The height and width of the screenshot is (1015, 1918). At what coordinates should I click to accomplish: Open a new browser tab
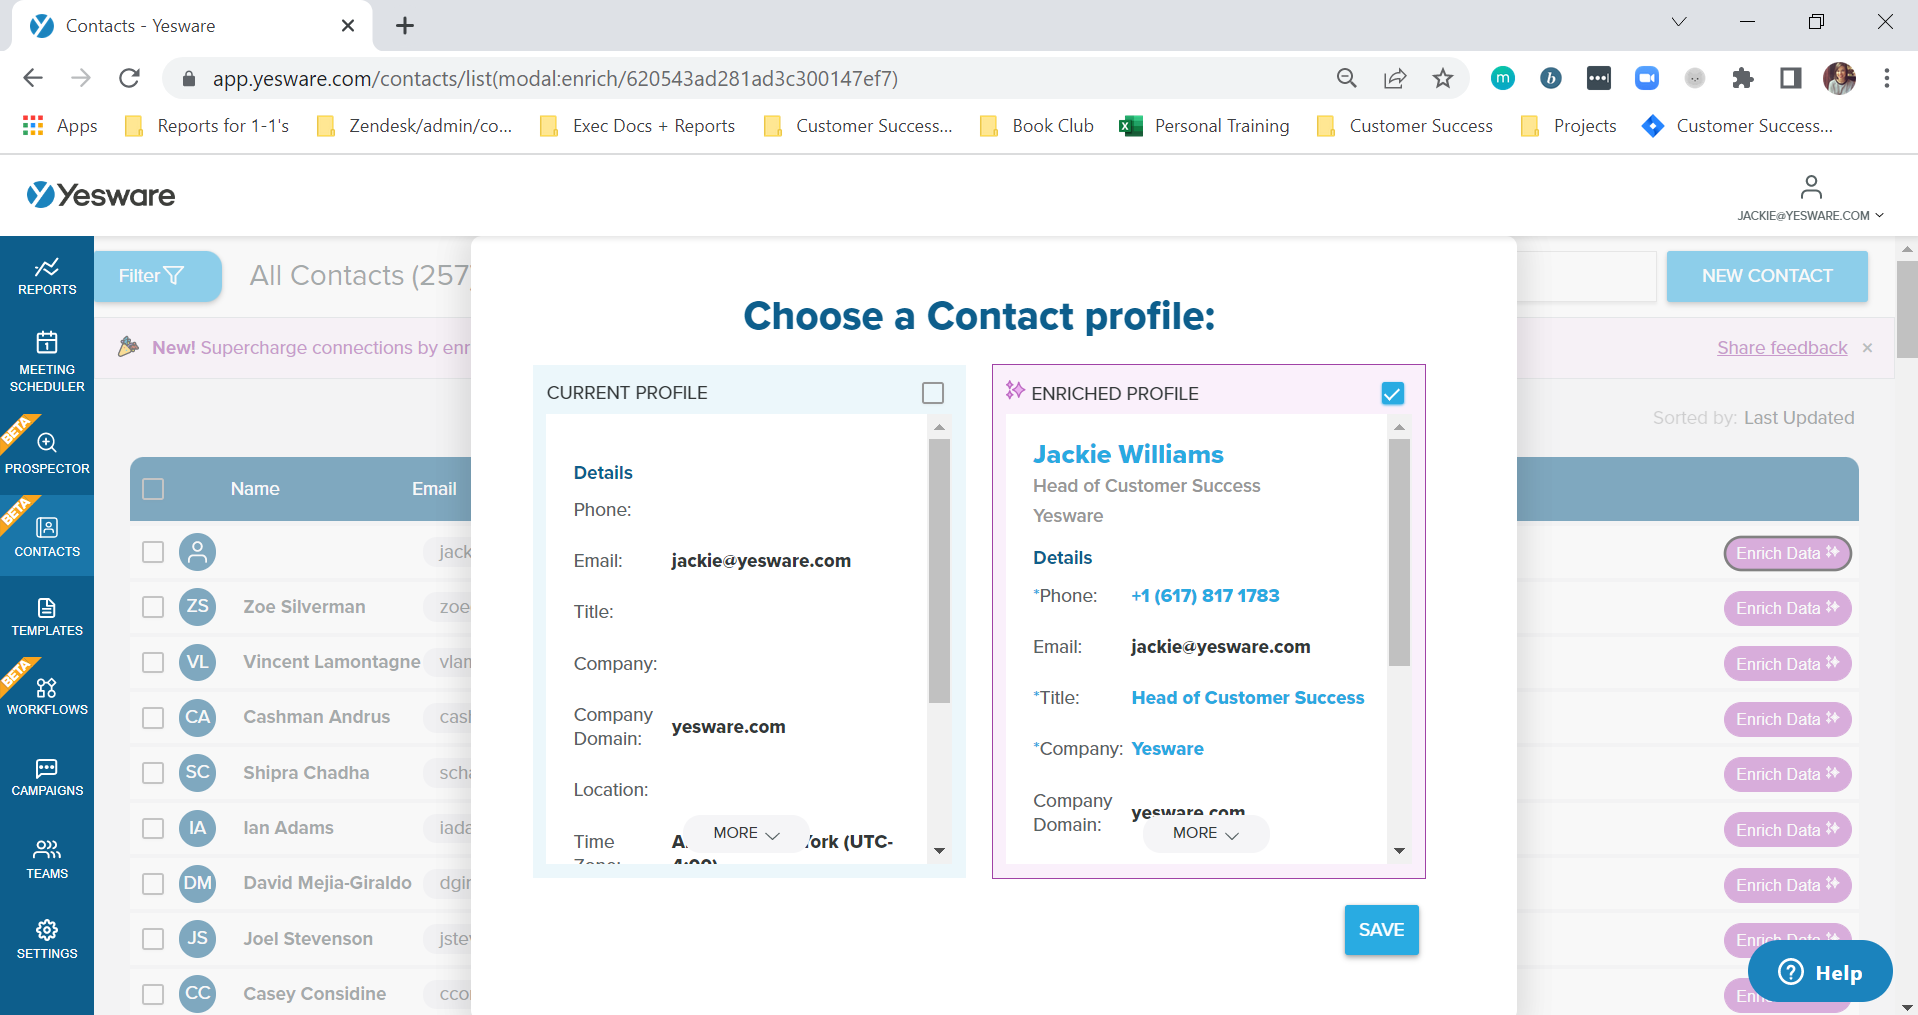pyautogui.click(x=405, y=26)
